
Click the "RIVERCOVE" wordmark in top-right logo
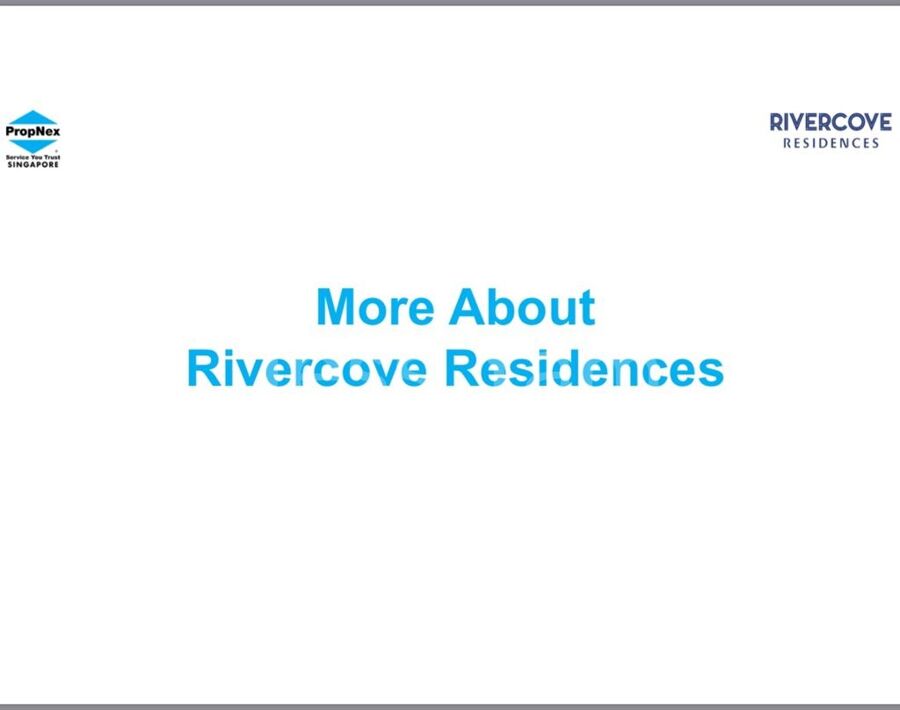830,122
